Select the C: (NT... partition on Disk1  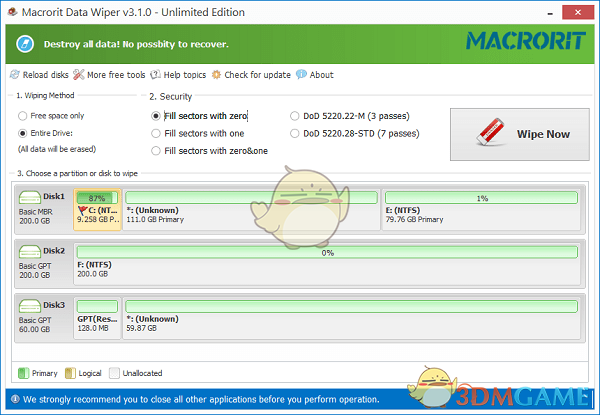[x=98, y=210]
